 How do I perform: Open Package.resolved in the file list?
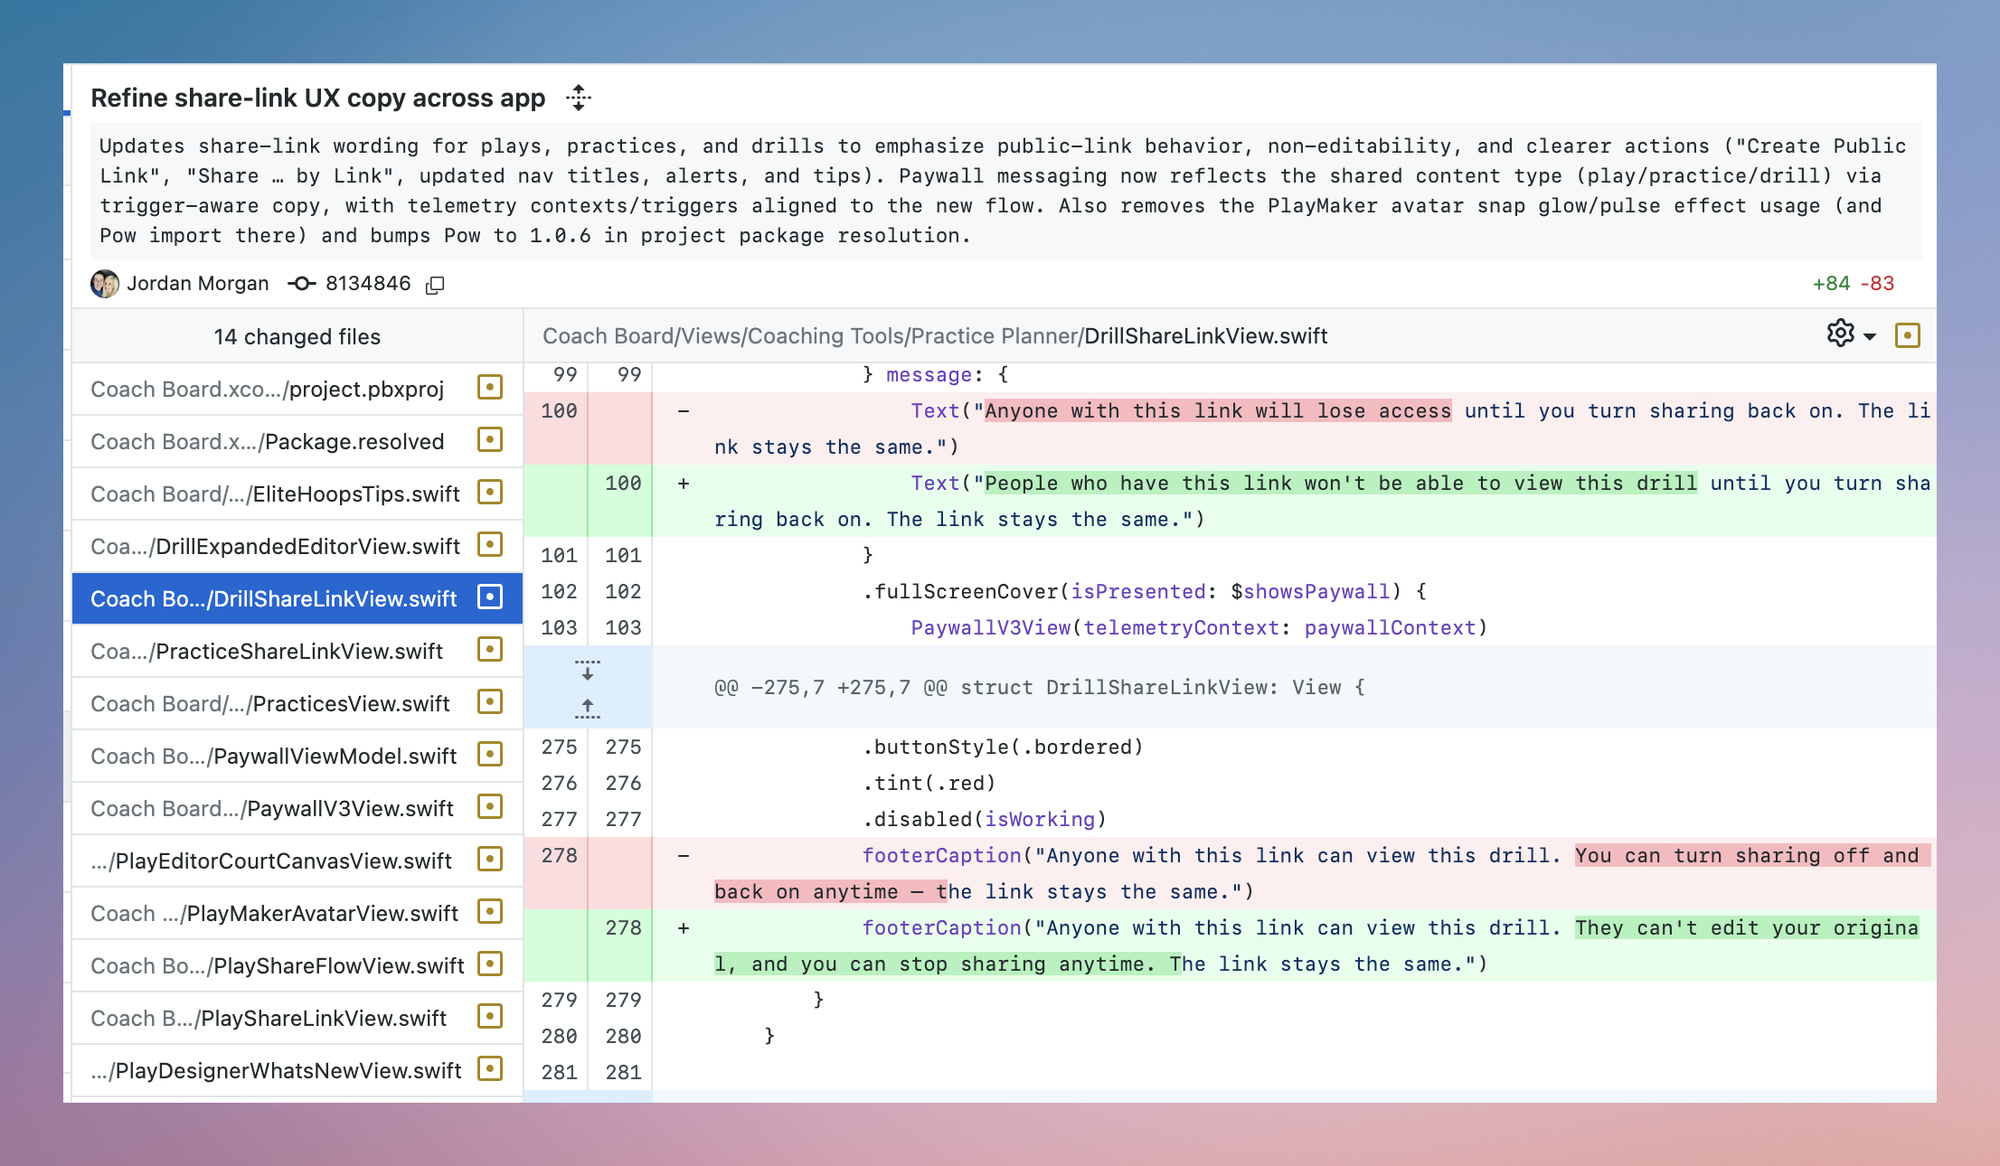[297, 441]
